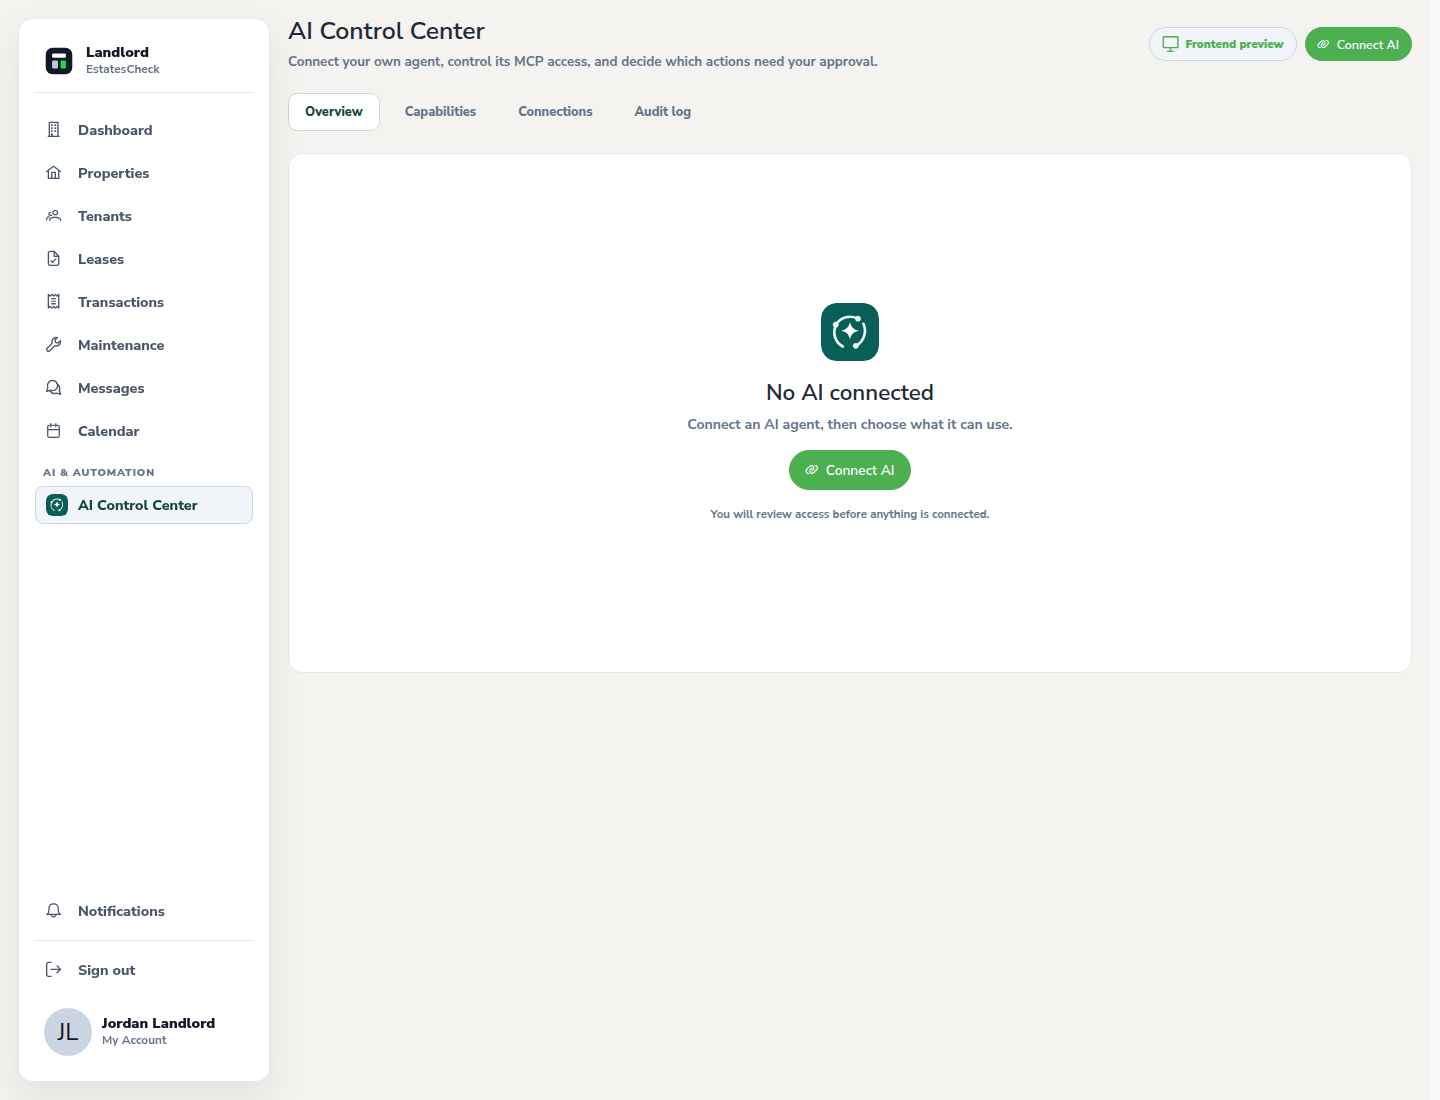
Task: Open Maintenance label in sidebar
Action: (121, 345)
